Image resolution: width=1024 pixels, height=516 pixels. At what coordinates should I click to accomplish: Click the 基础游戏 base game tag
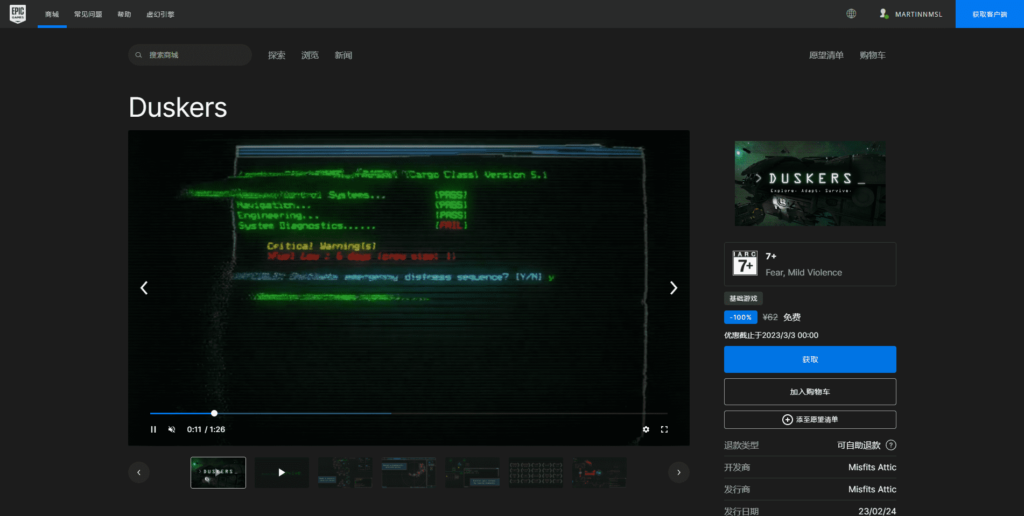(743, 298)
